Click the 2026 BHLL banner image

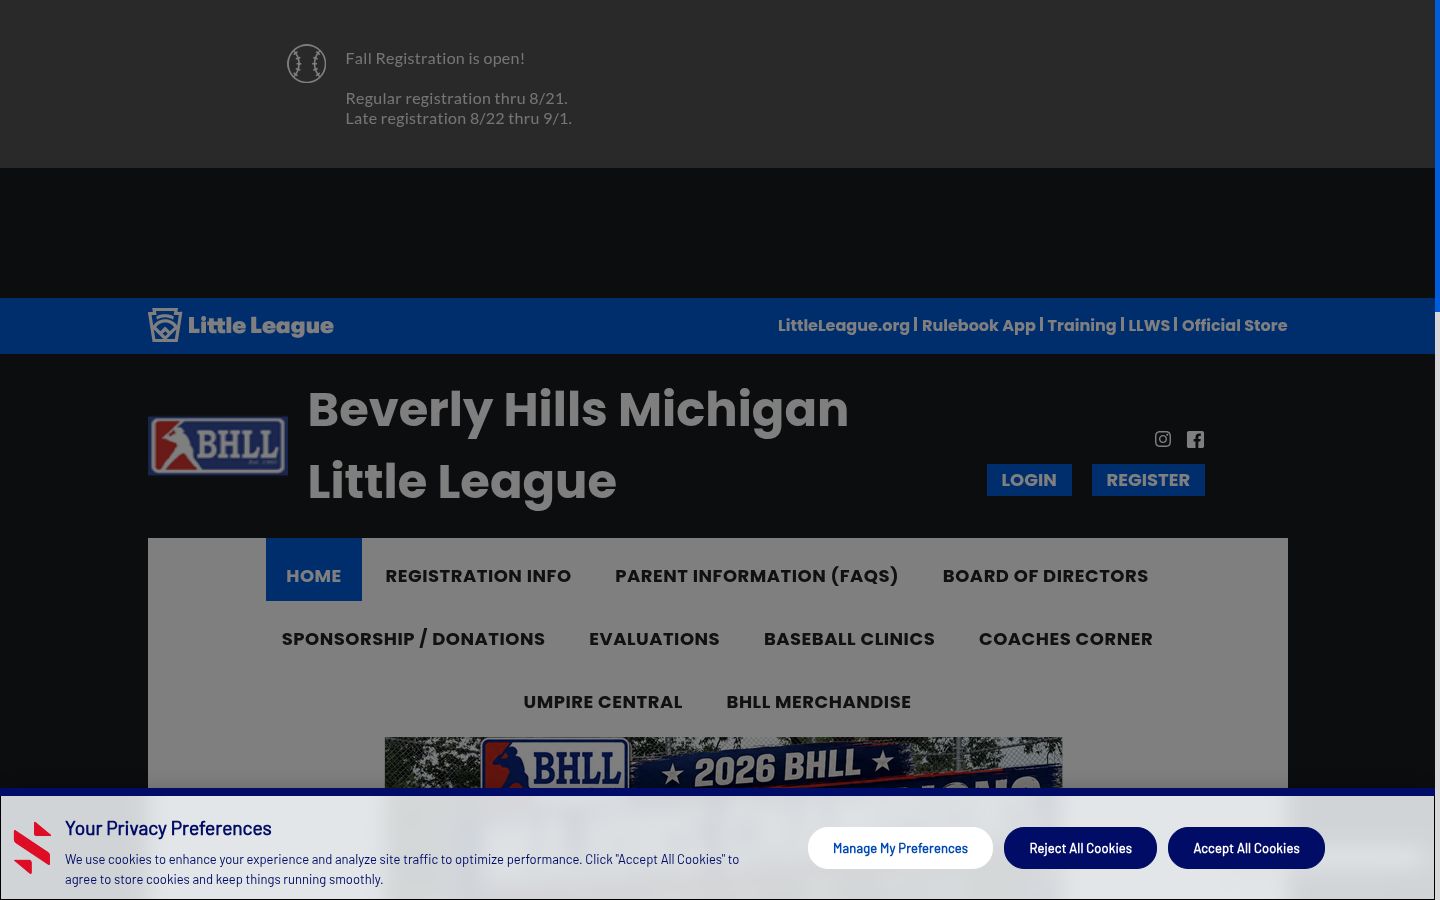coord(724,764)
